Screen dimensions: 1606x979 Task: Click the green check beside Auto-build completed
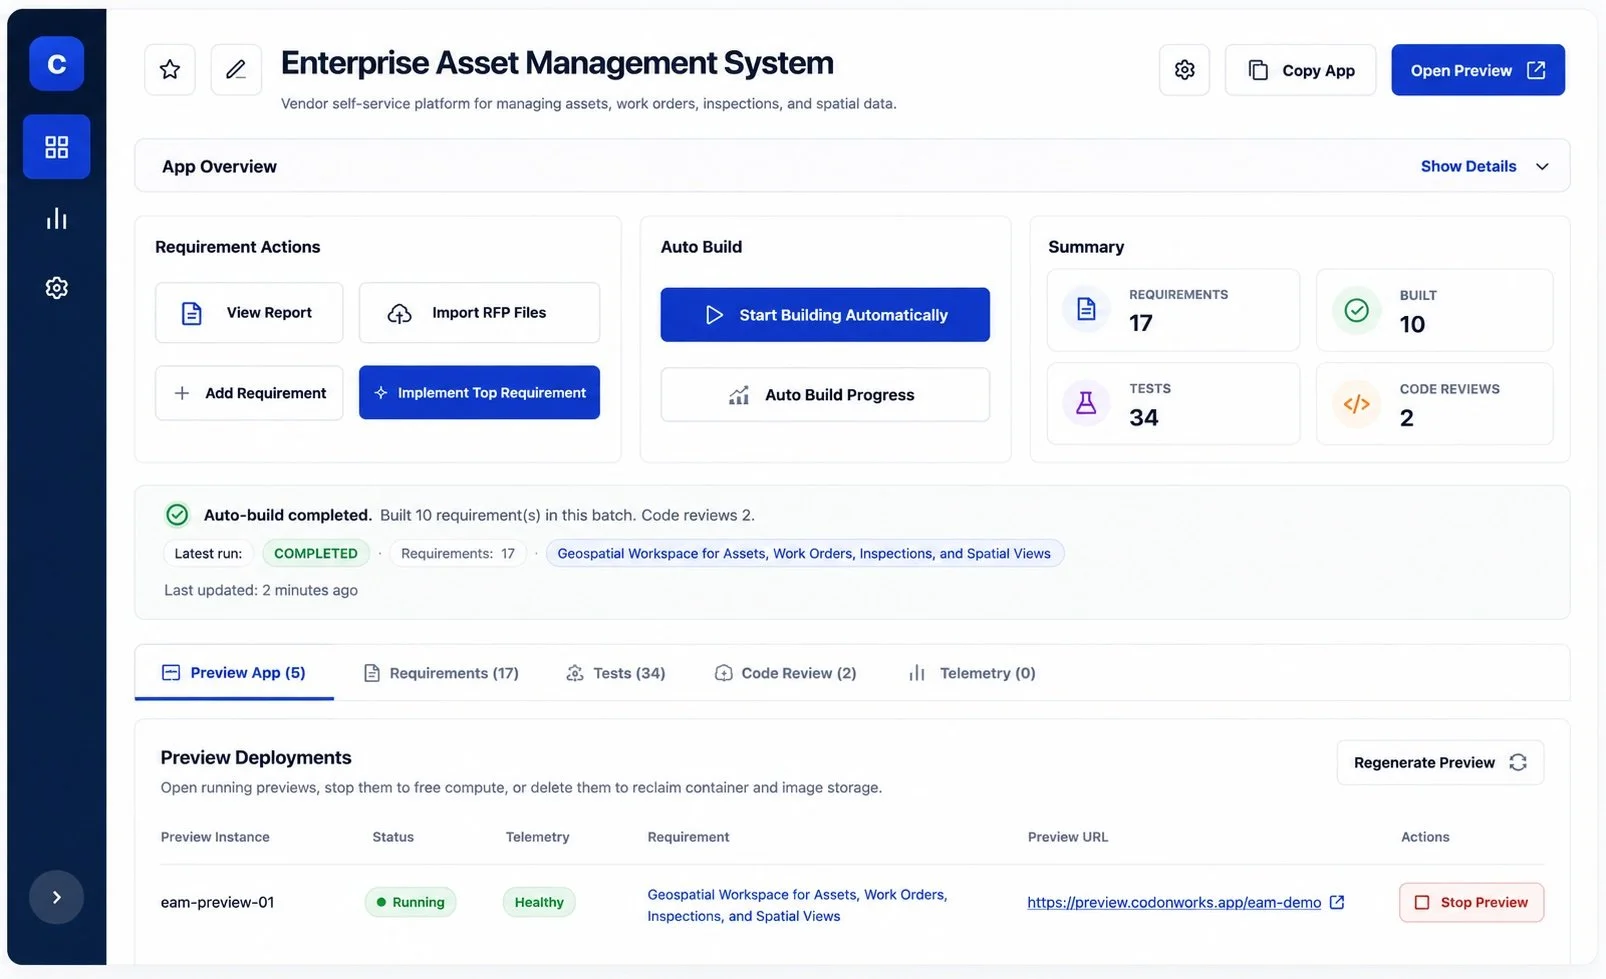[x=177, y=515]
